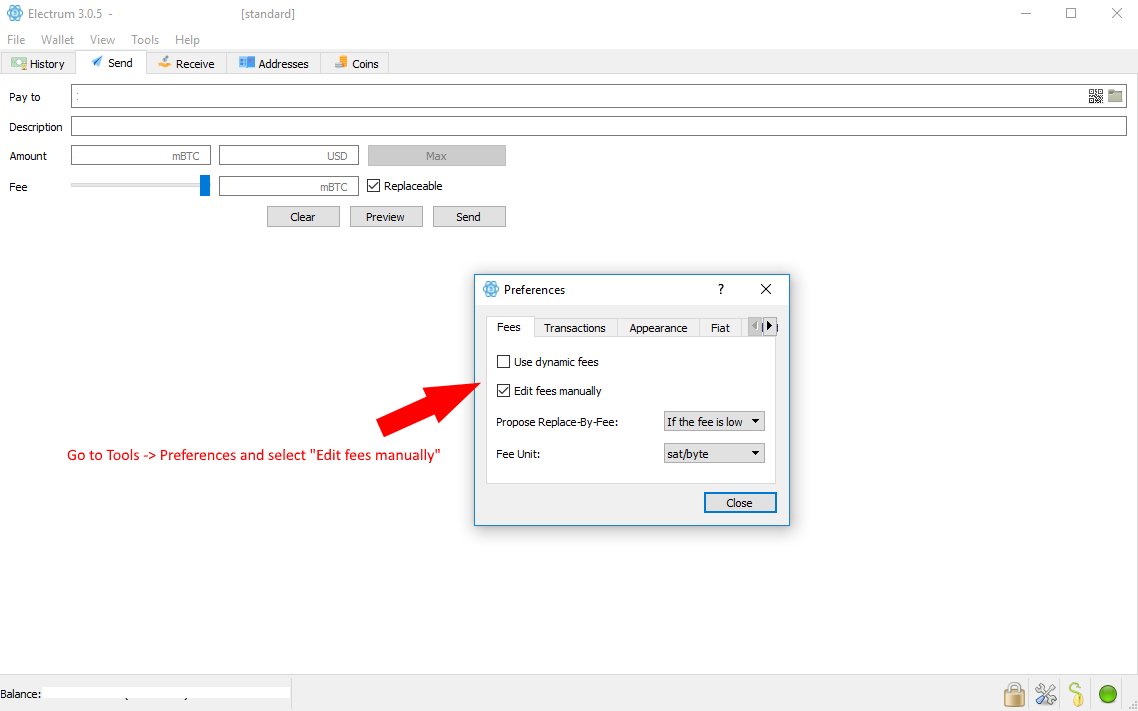Open the Fee Unit sat/byte dropdown

point(713,453)
